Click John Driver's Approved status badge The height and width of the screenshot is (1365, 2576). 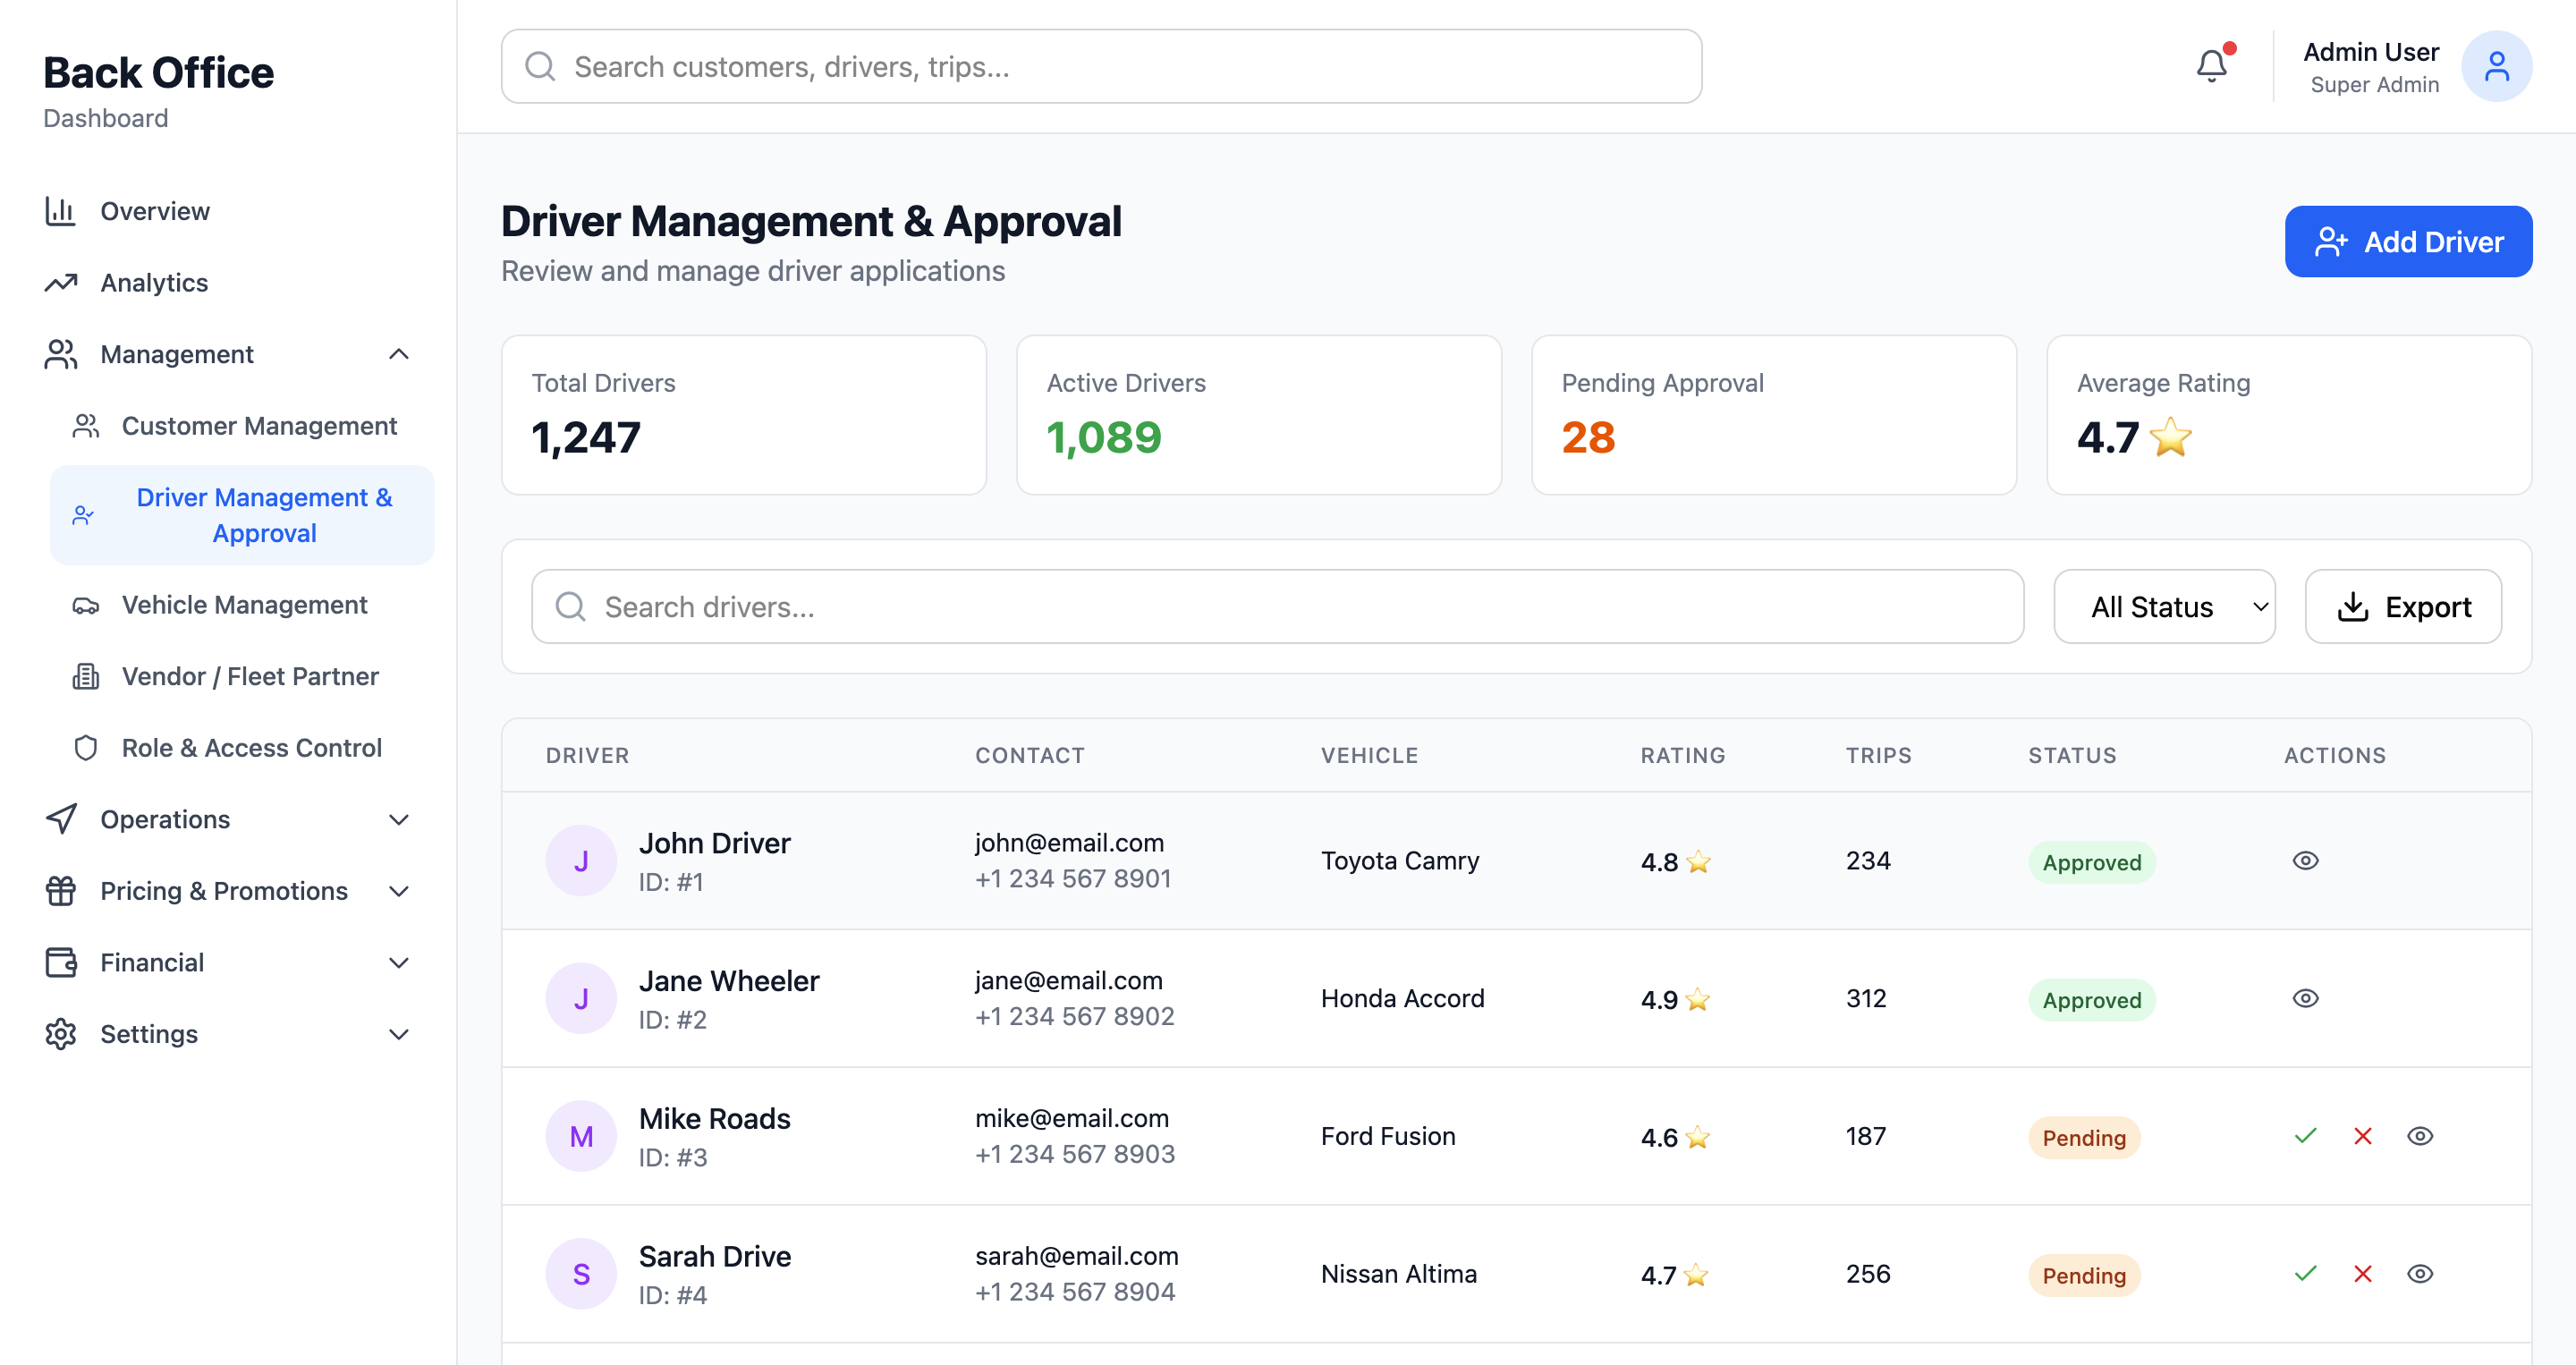[x=2091, y=862]
